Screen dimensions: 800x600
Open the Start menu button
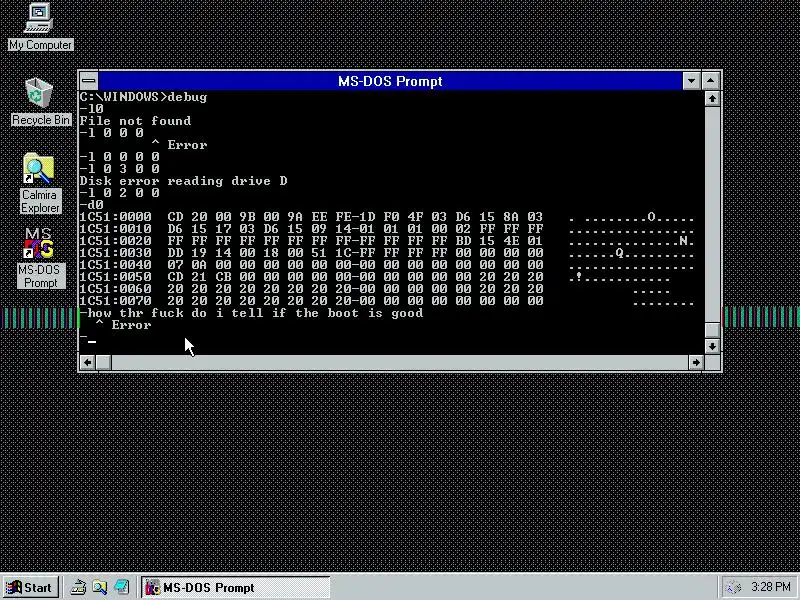coord(31,587)
